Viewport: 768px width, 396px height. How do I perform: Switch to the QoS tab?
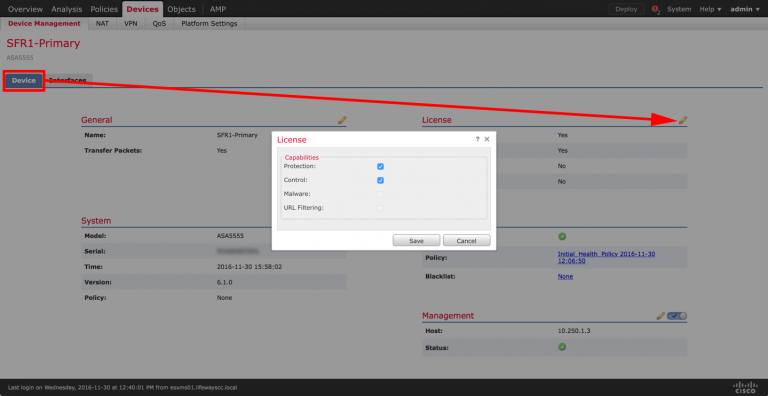pyautogui.click(x=159, y=24)
